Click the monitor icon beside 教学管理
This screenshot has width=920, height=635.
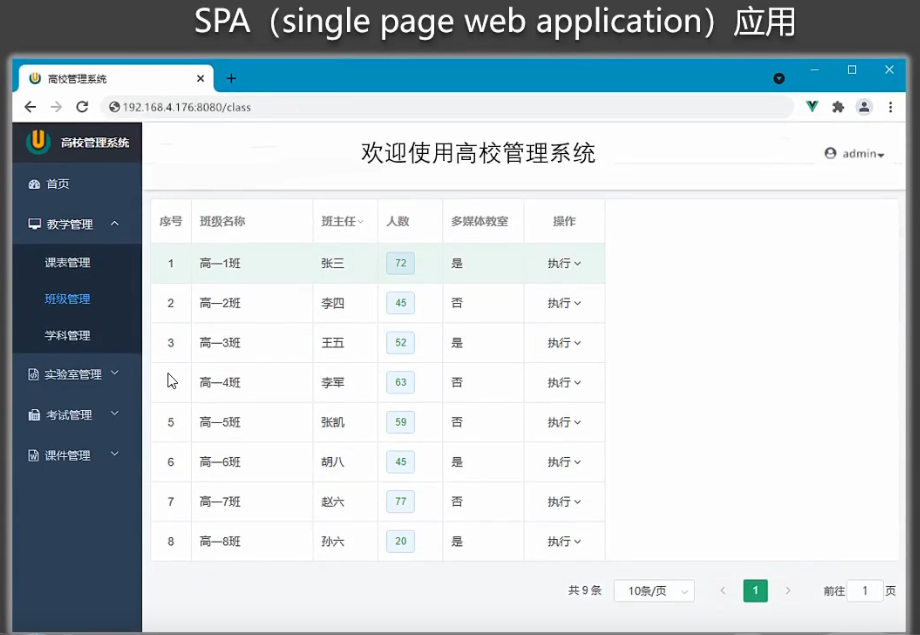tap(34, 224)
